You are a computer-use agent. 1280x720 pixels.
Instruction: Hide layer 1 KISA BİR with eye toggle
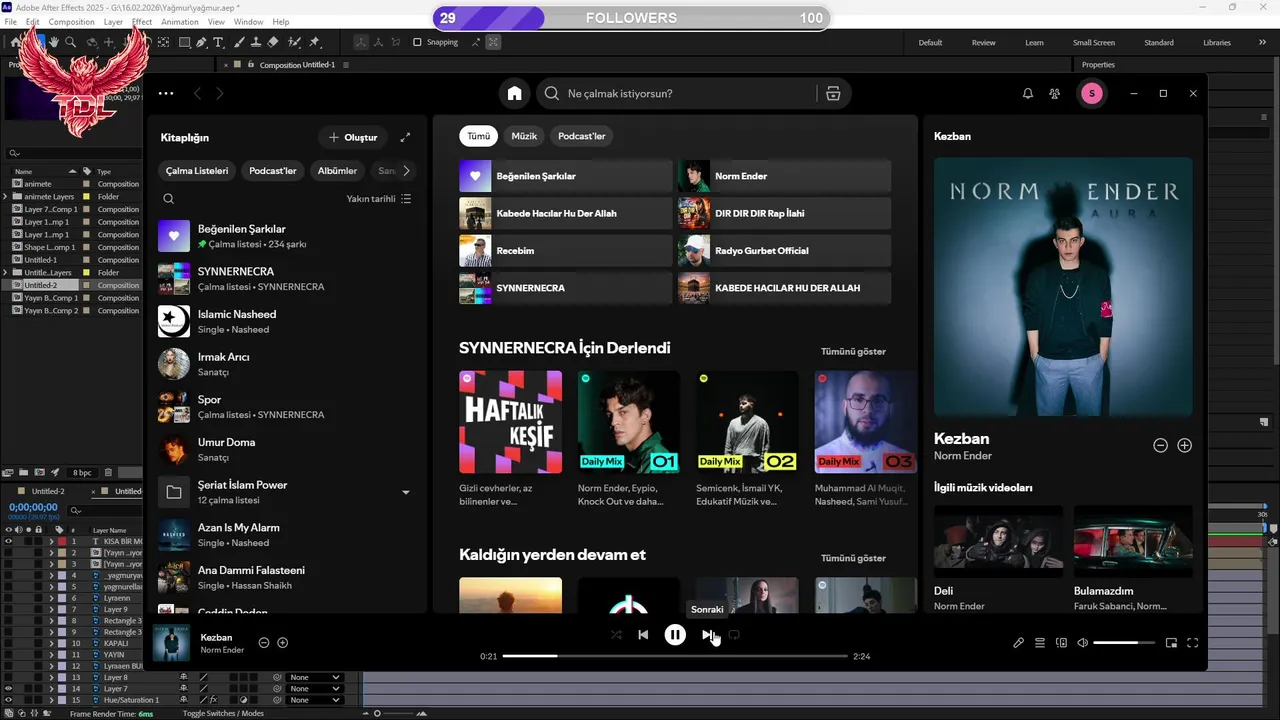click(8, 541)
